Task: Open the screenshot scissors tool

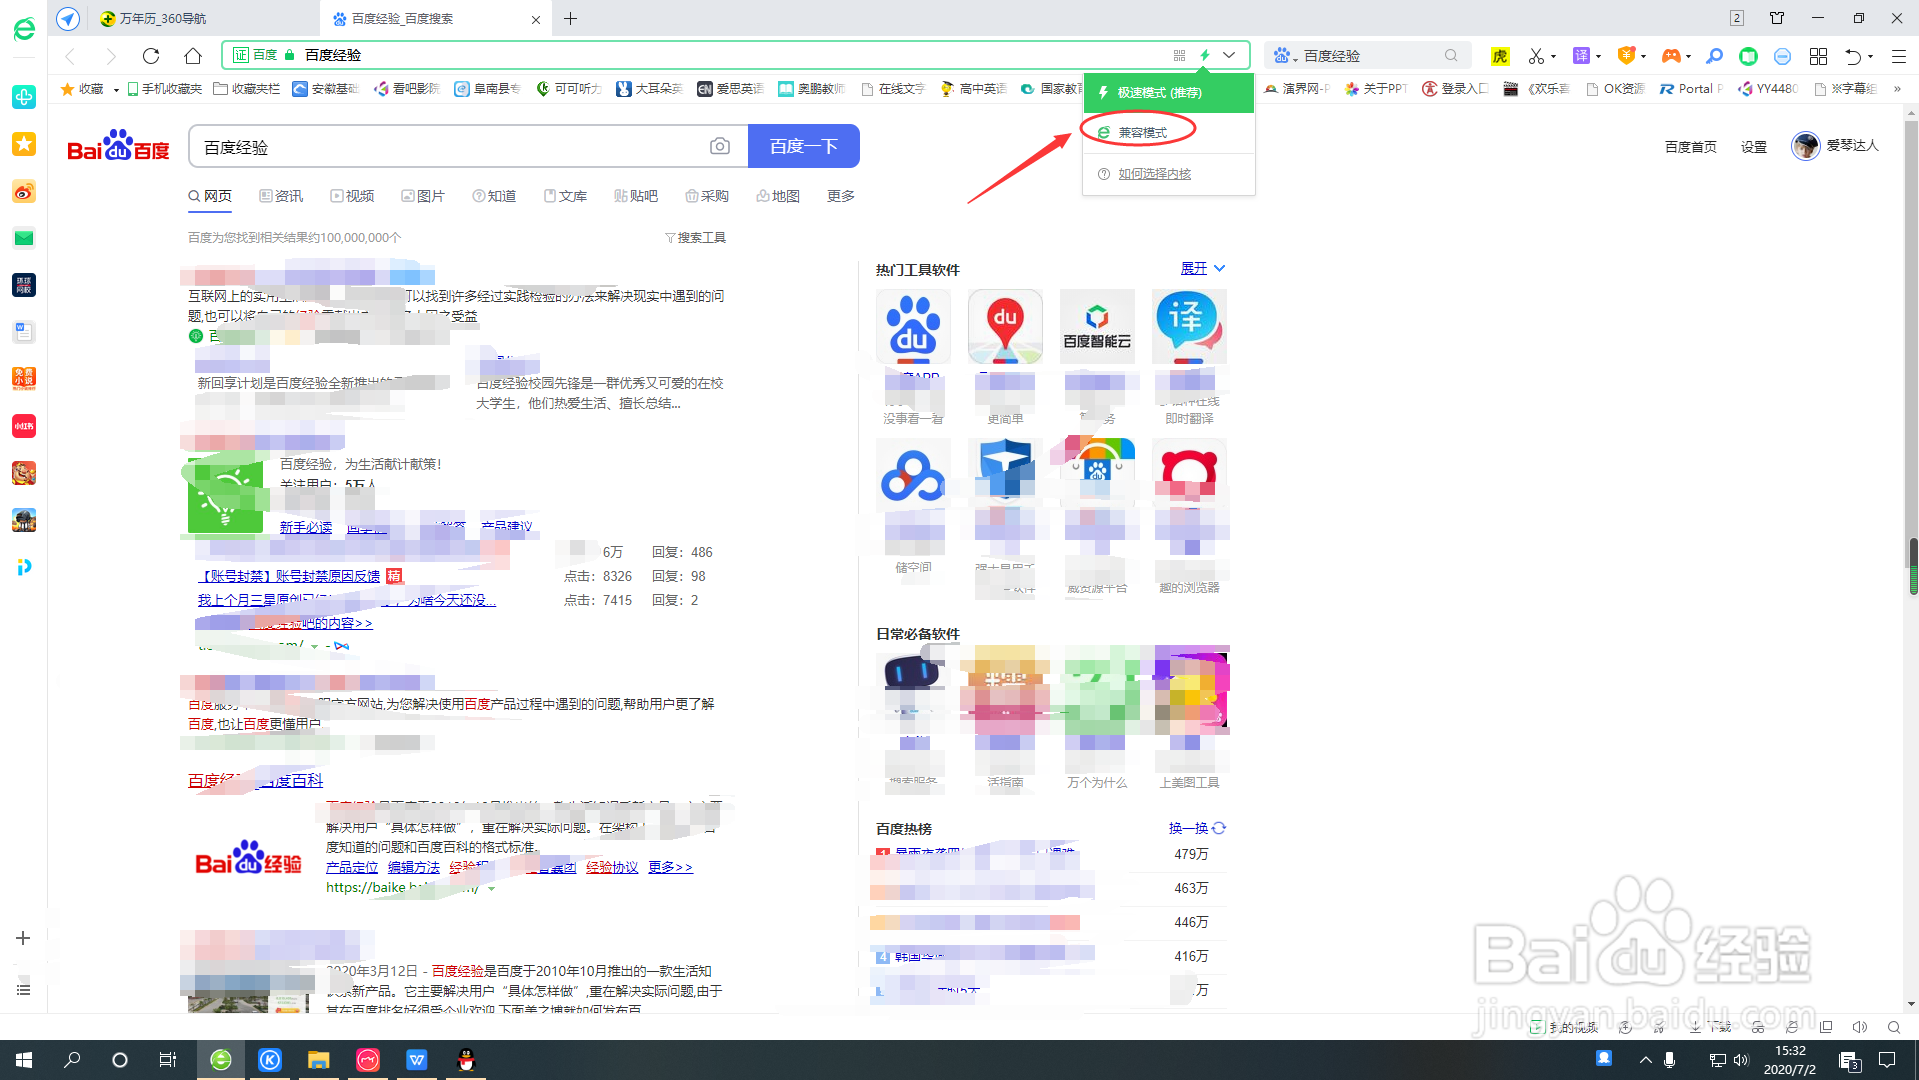Action: point(1536,56)
